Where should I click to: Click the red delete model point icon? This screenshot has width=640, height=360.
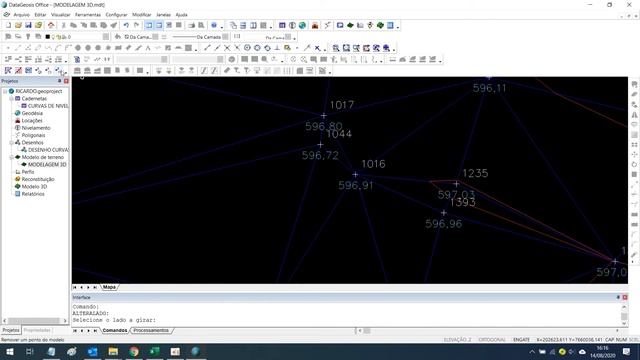pos(18,71)
